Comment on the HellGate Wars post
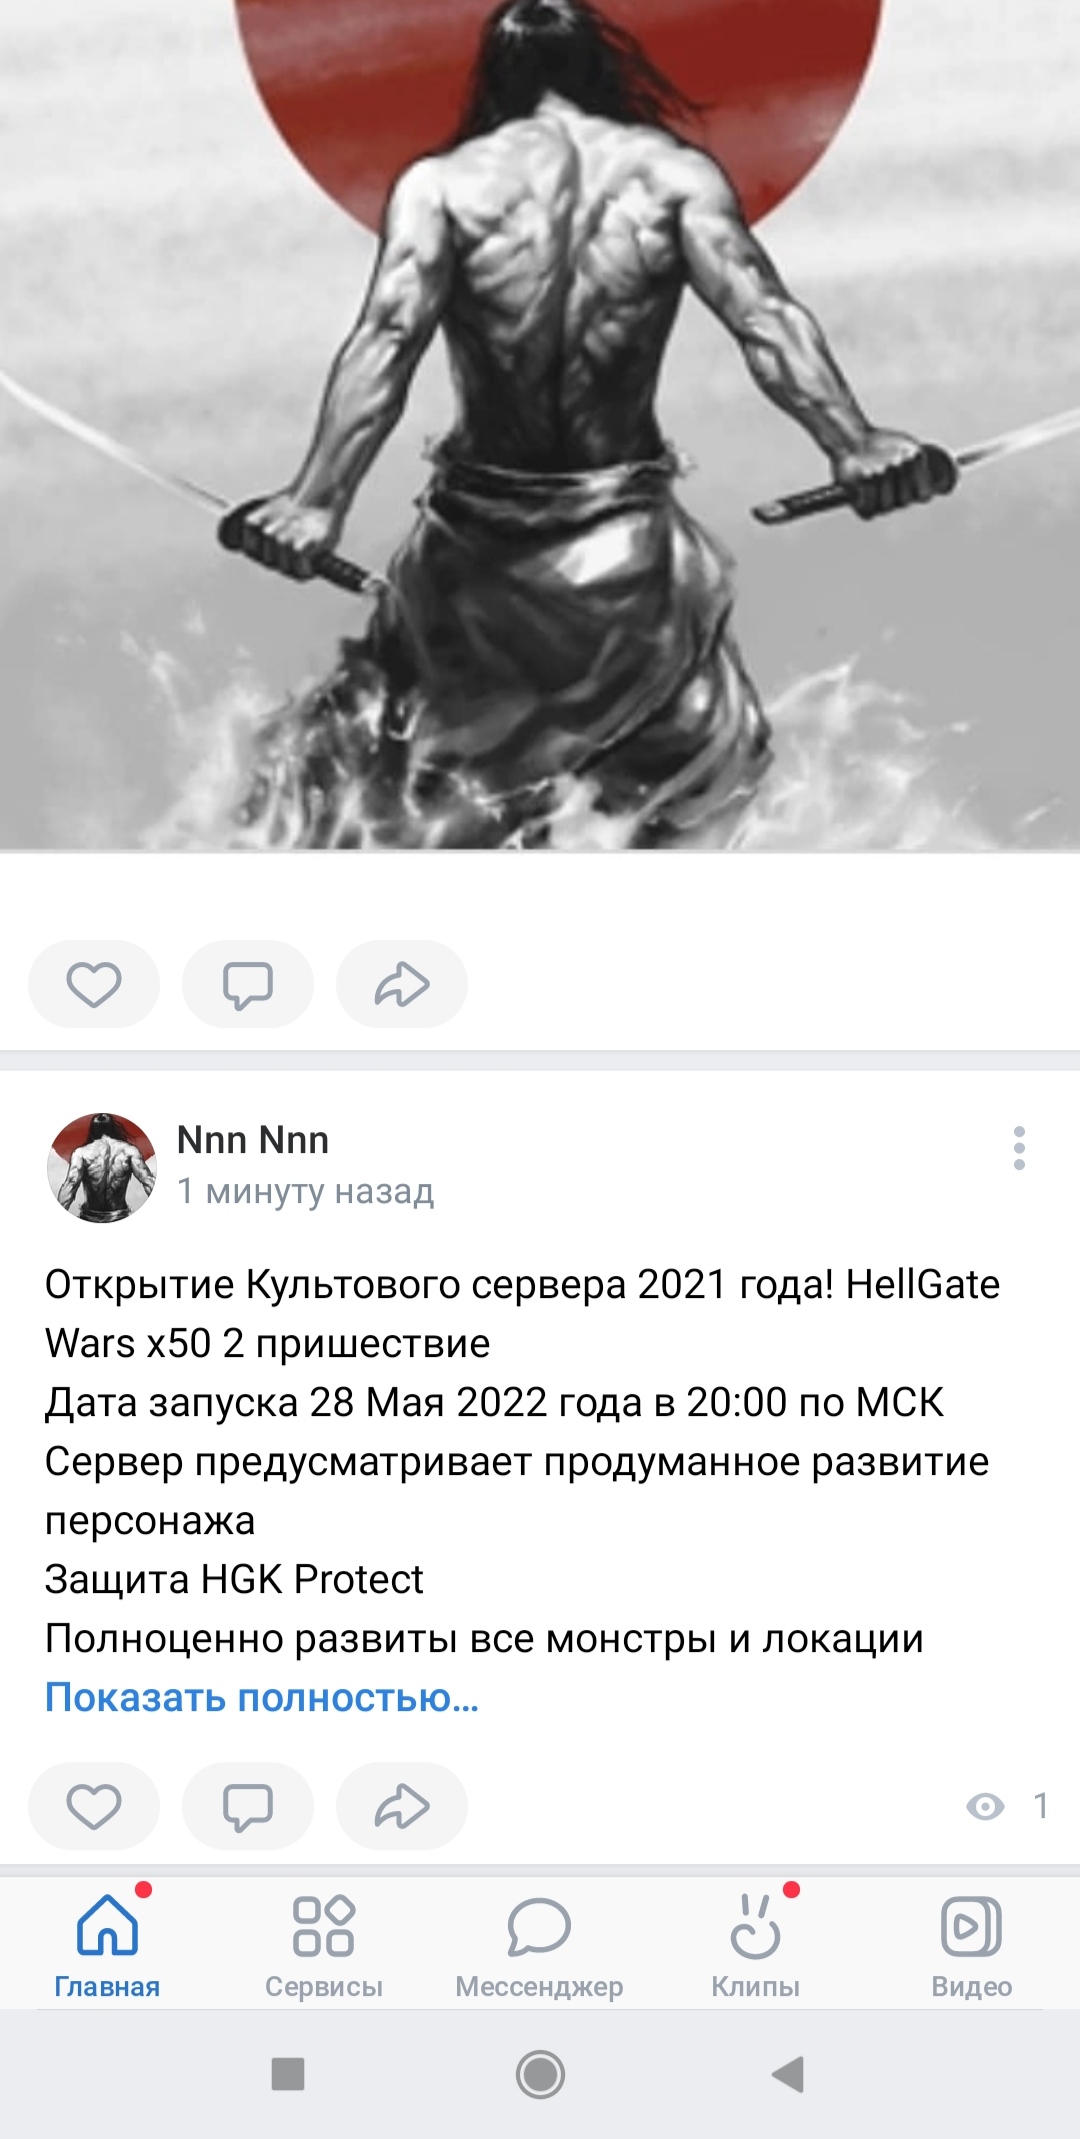This screenshot has height=2139, width=1080. click(248, 1806)
